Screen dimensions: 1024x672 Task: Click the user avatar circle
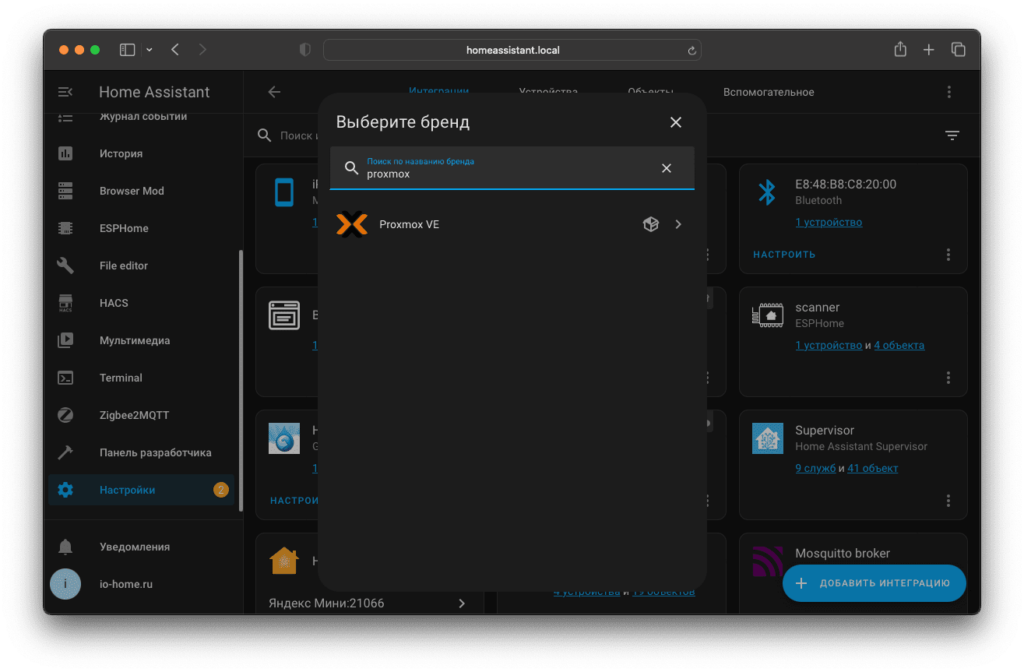(x=65, y=584)
